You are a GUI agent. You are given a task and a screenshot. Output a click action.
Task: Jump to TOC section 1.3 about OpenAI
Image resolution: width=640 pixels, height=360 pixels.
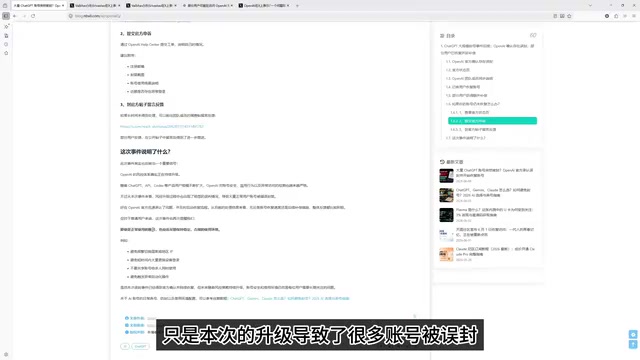469,78
